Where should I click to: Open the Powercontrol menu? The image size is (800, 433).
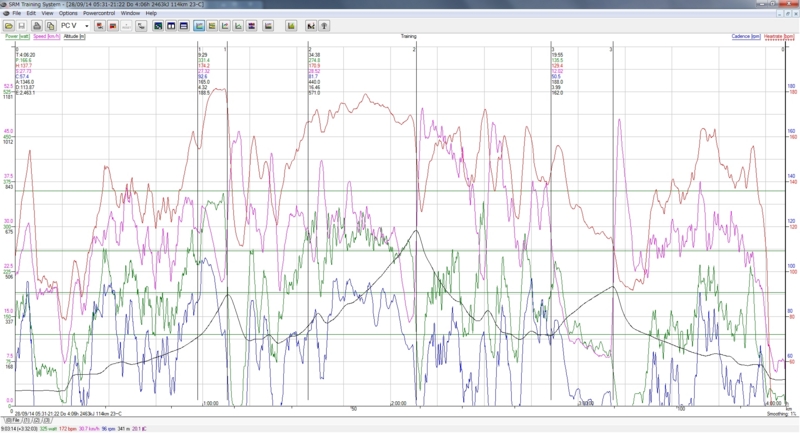click(99, 13)
